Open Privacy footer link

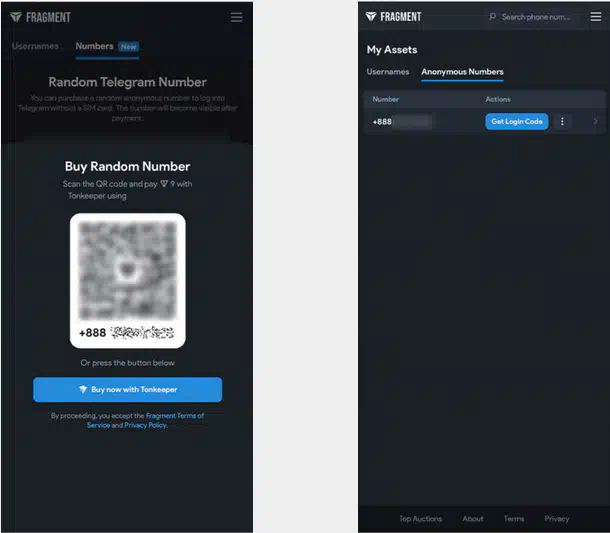[557, 519]
